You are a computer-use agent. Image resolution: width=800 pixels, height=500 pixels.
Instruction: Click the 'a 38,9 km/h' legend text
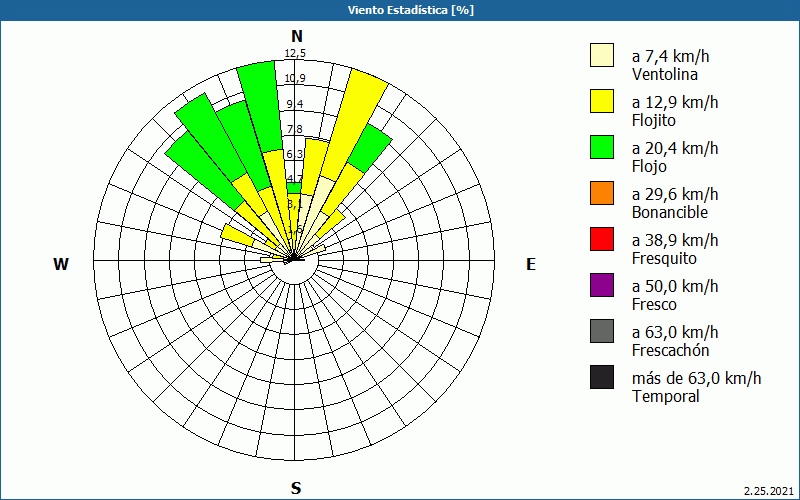coord(675,240)
